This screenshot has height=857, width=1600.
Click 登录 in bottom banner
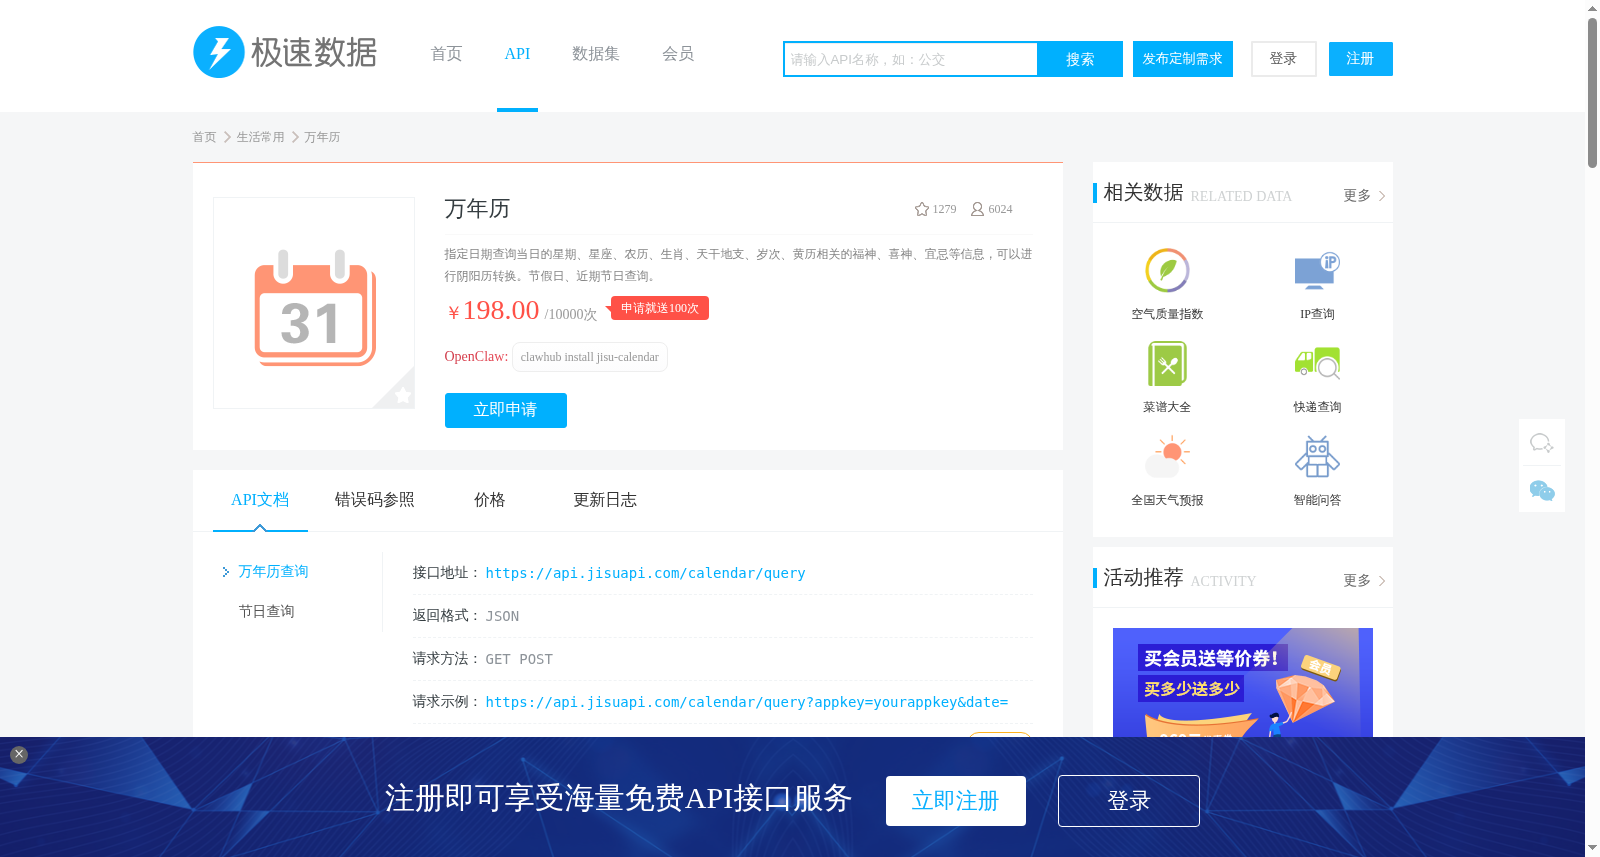click(x=1129, y=801)
